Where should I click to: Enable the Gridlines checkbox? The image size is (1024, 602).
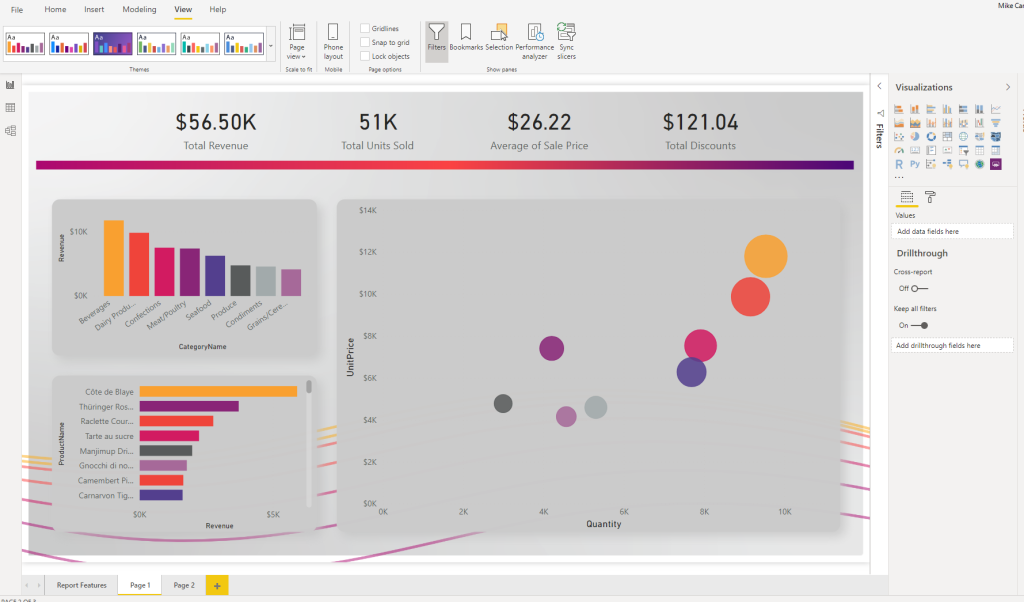[365, 28]
